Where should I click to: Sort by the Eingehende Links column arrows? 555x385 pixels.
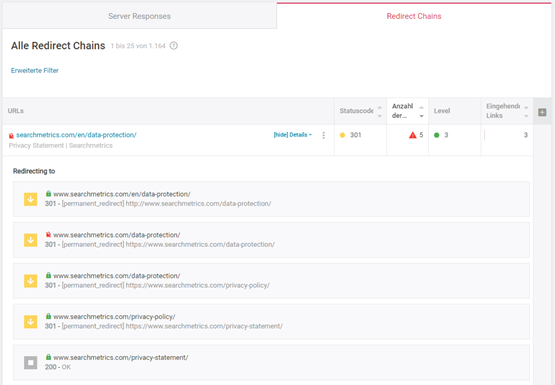tap(526, 111)
